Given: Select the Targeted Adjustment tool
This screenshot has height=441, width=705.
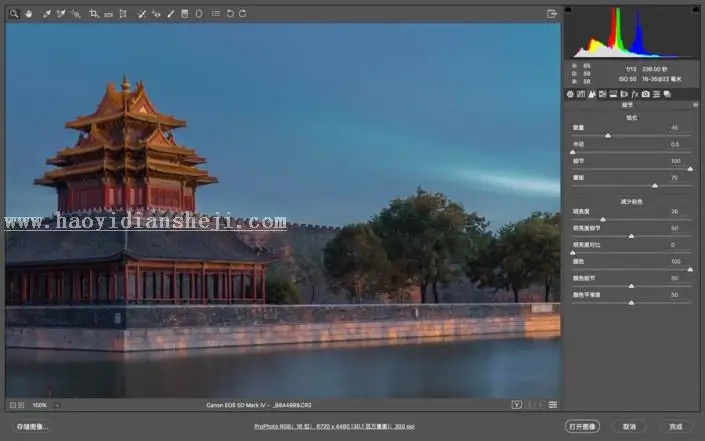Looking at the screenshot, I should [x=76, y=14].
